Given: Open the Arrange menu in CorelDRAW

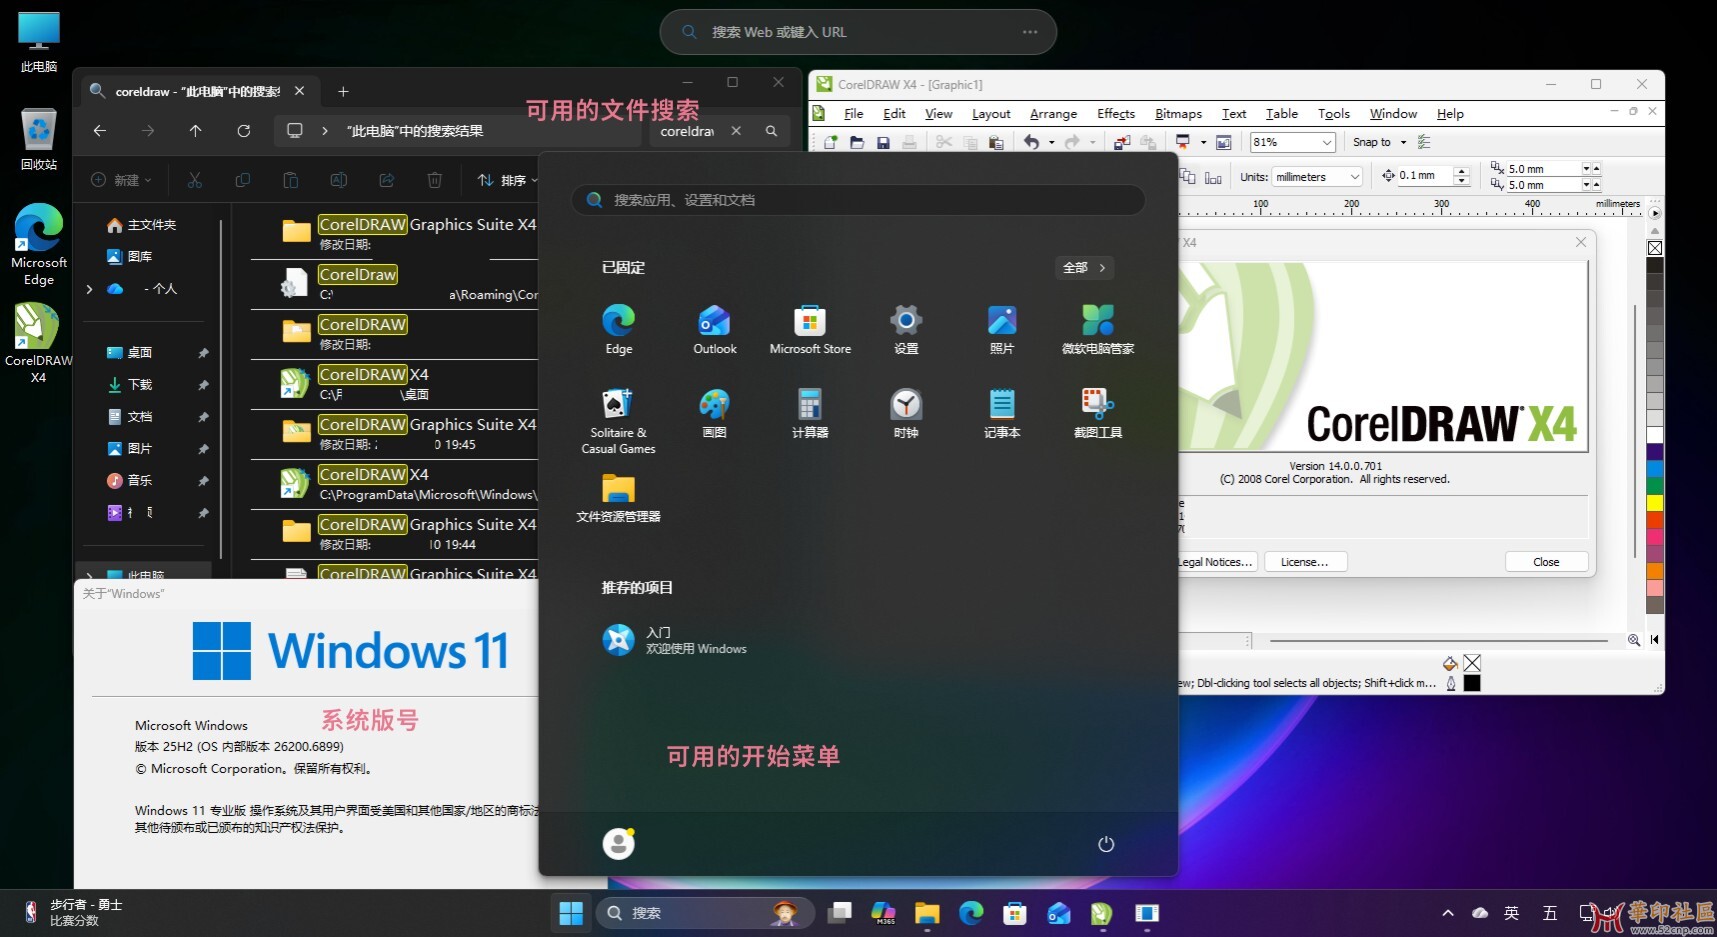Looking at the screenshot, I should click(x=1052, y=113).
